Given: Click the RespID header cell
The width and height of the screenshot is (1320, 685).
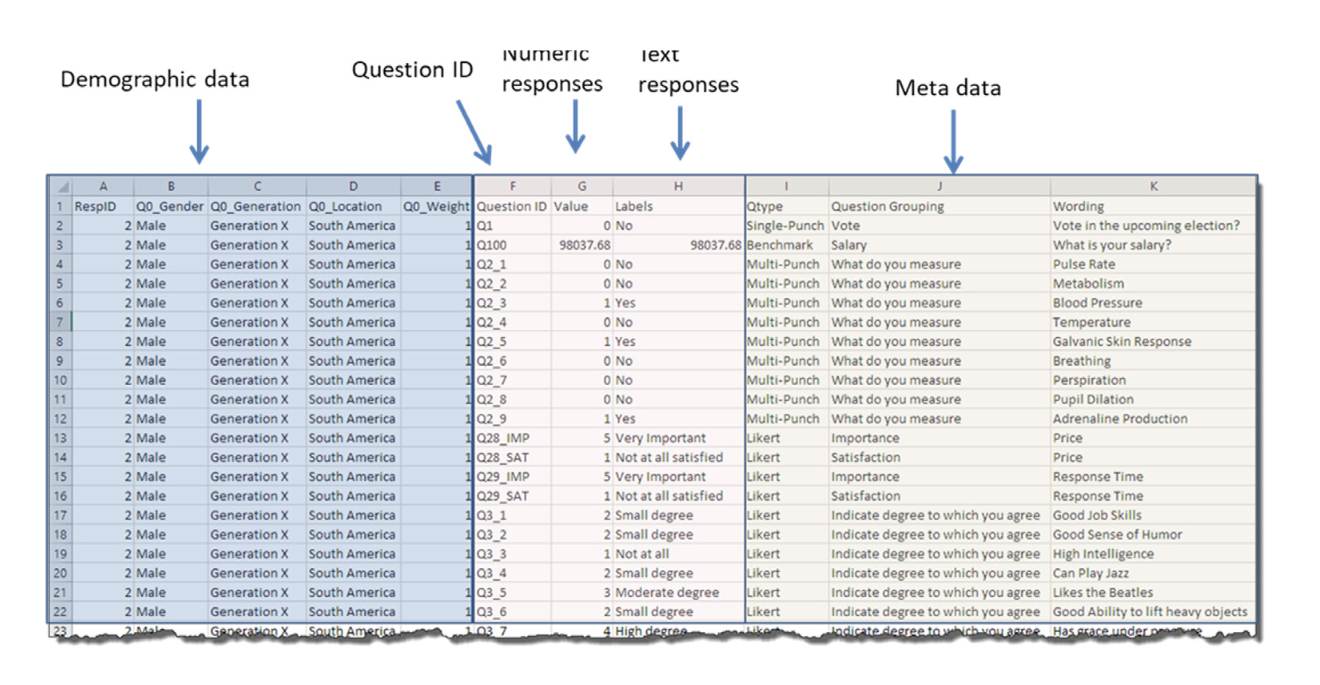Looking at the screenshot, I should pos(103,206).
